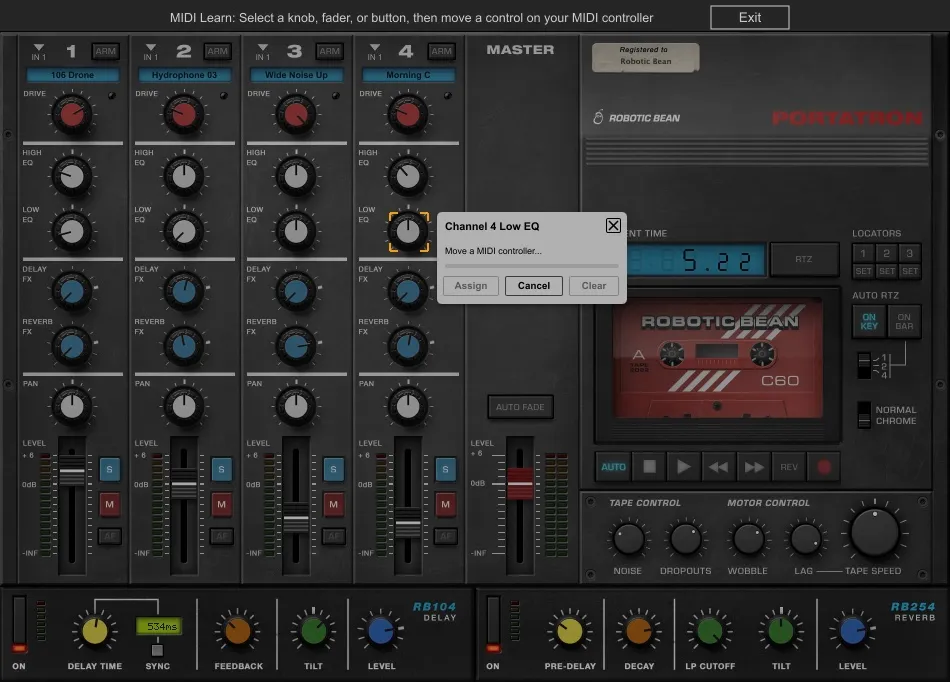
Task: Click the red Record button
Action: coord(823,467)
